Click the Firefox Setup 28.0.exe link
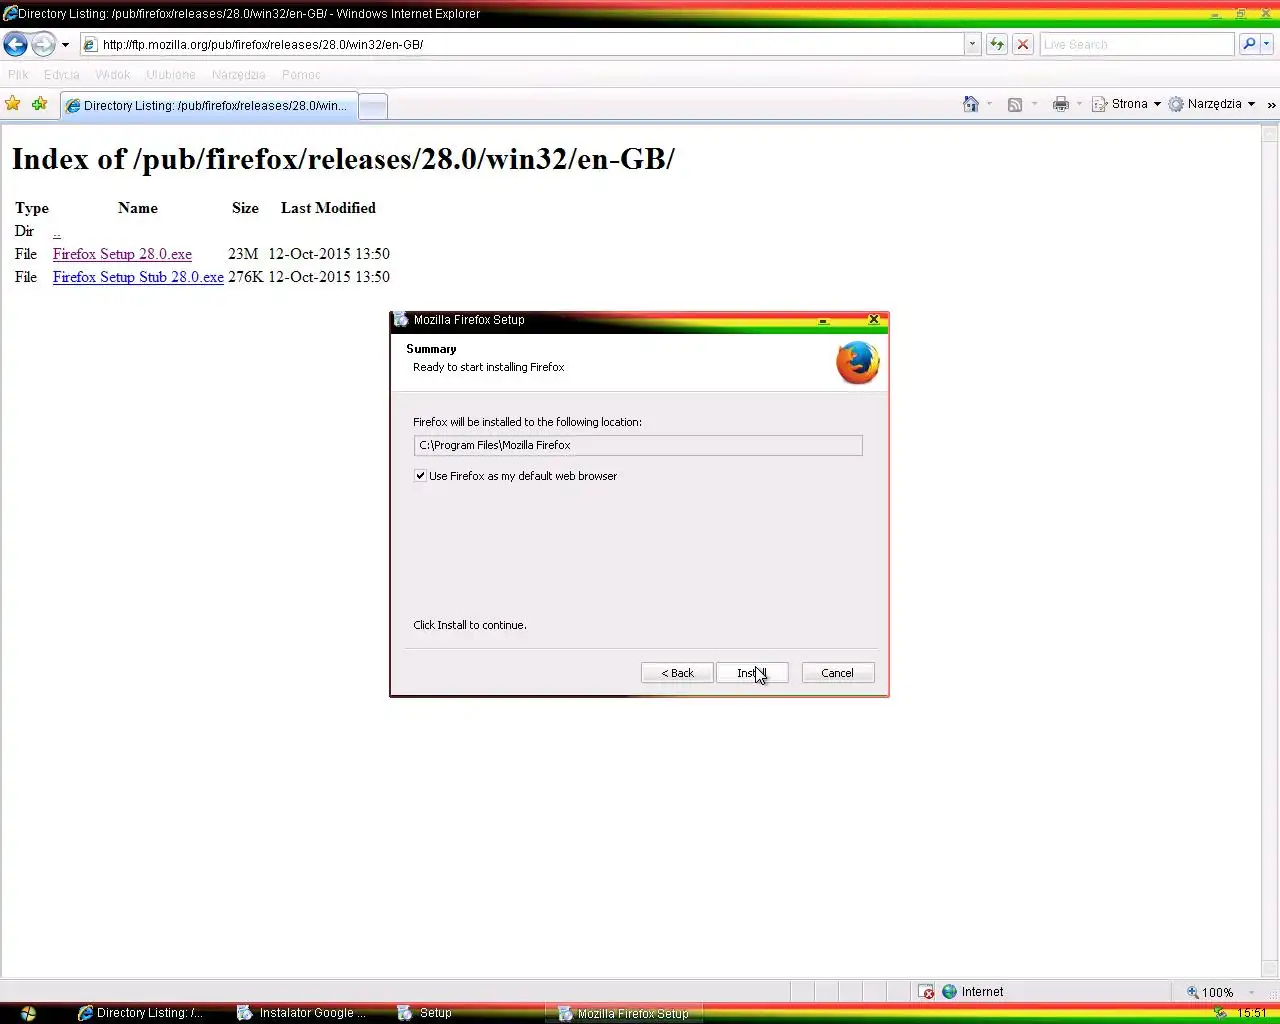 122,254
